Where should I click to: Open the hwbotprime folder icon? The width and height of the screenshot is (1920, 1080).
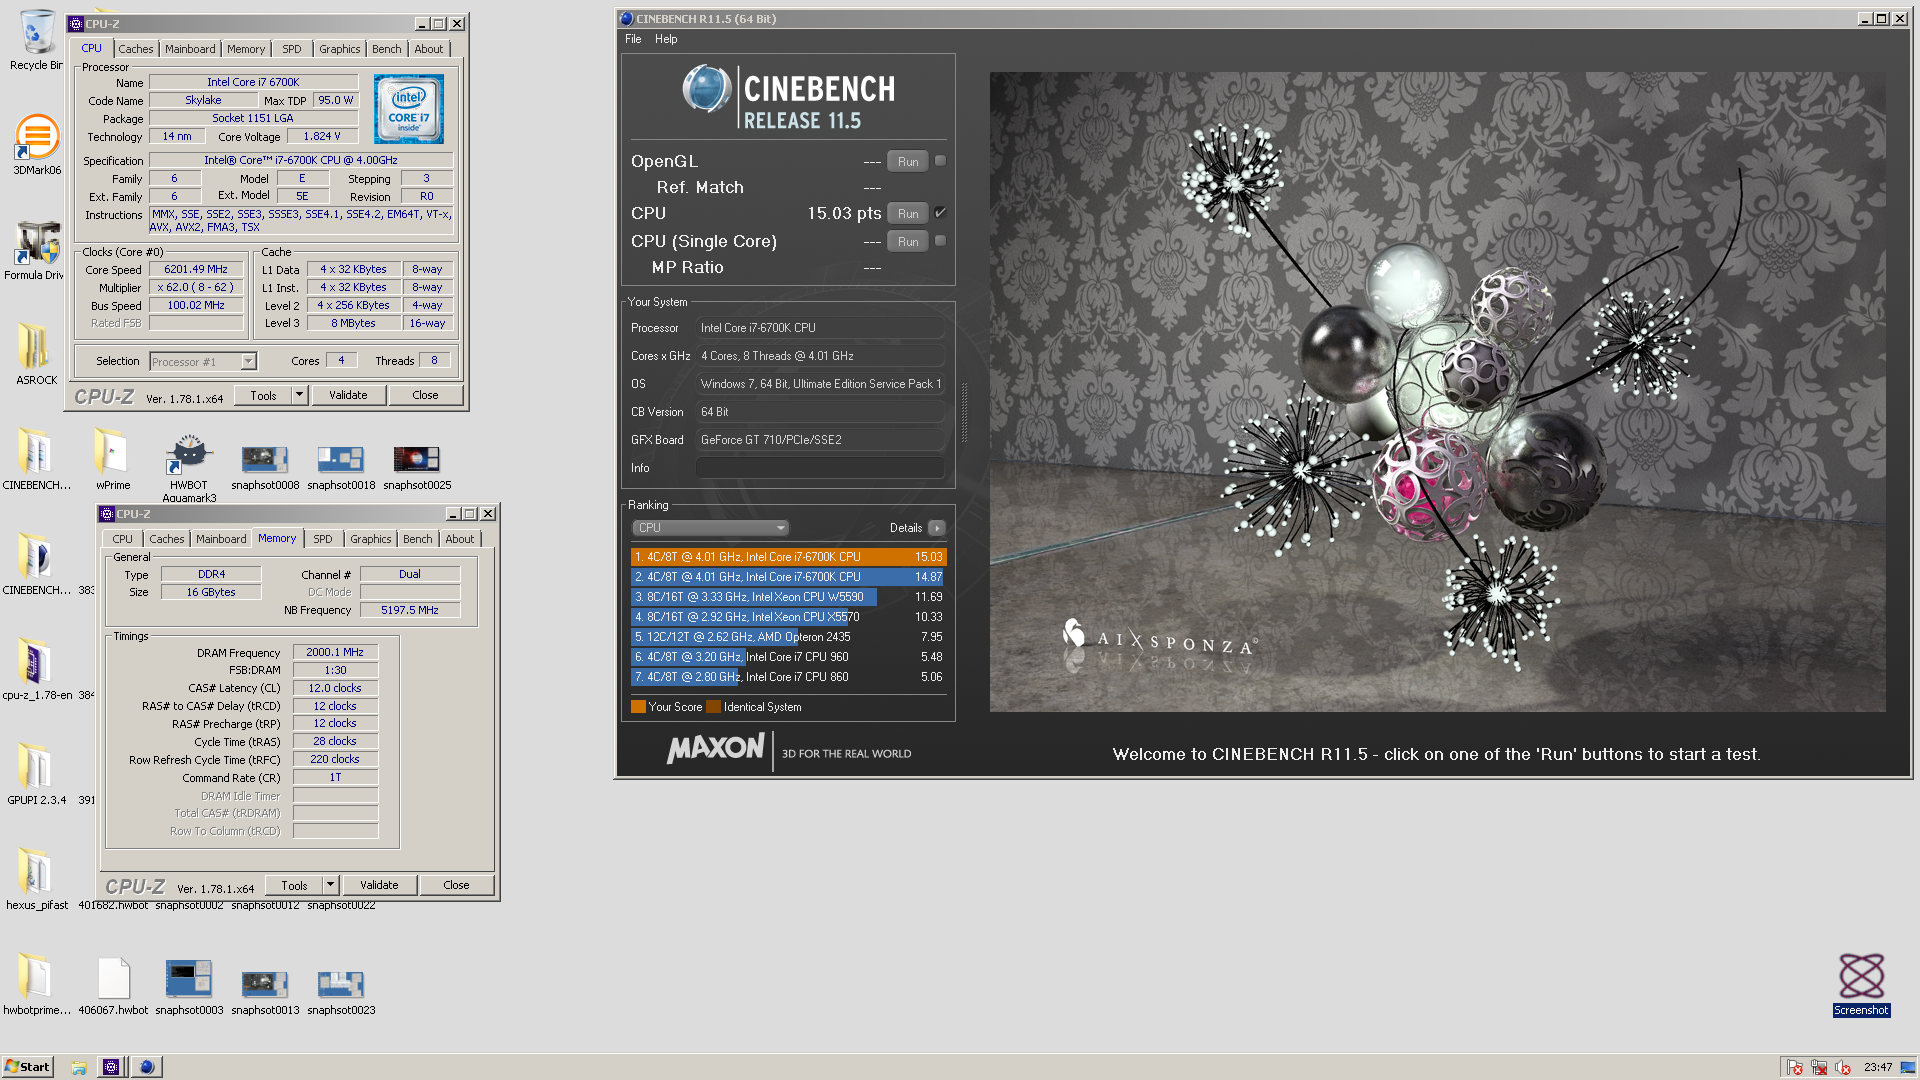[33, 977]
